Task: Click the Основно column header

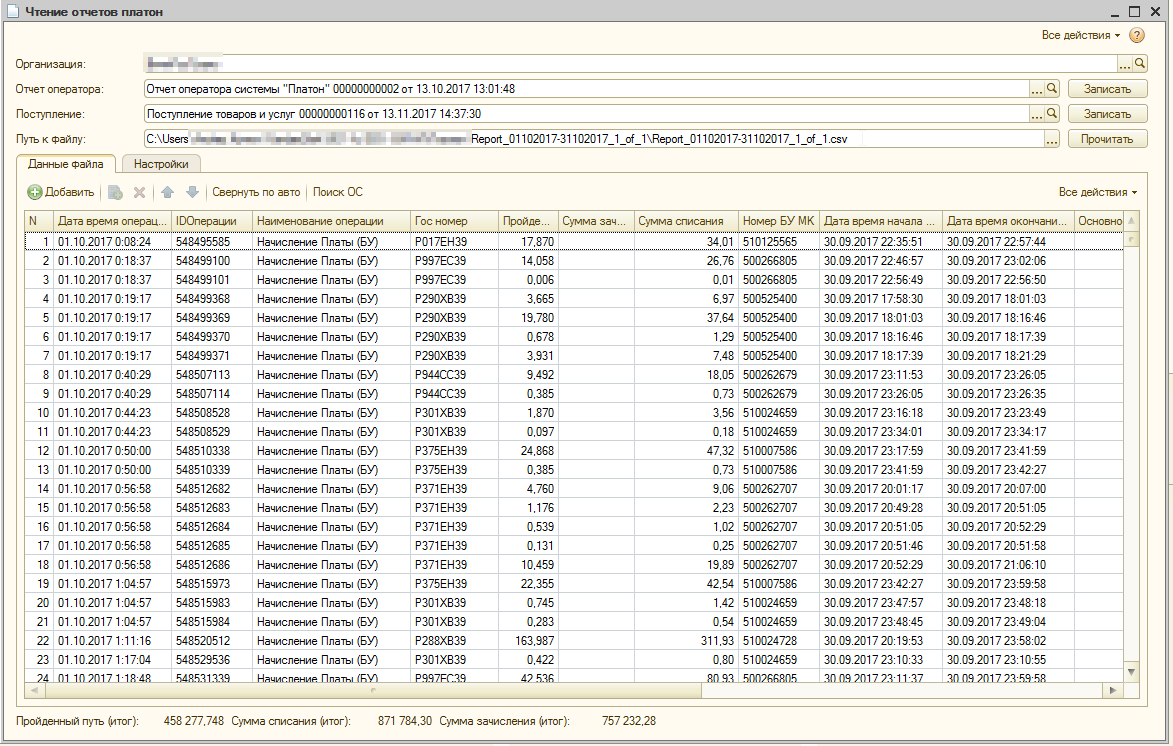Action: click(x=1099, y=221)
